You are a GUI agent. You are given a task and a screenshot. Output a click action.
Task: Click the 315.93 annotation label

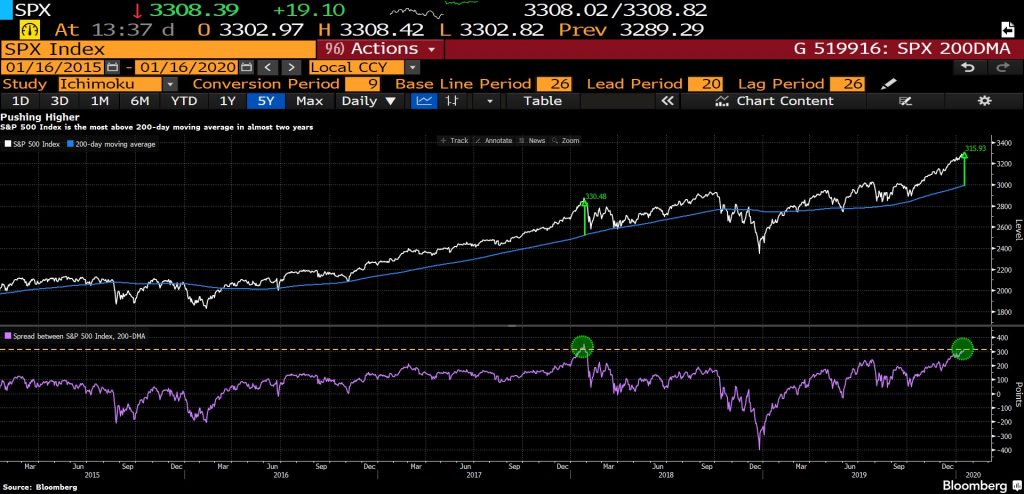click(976, 148)
